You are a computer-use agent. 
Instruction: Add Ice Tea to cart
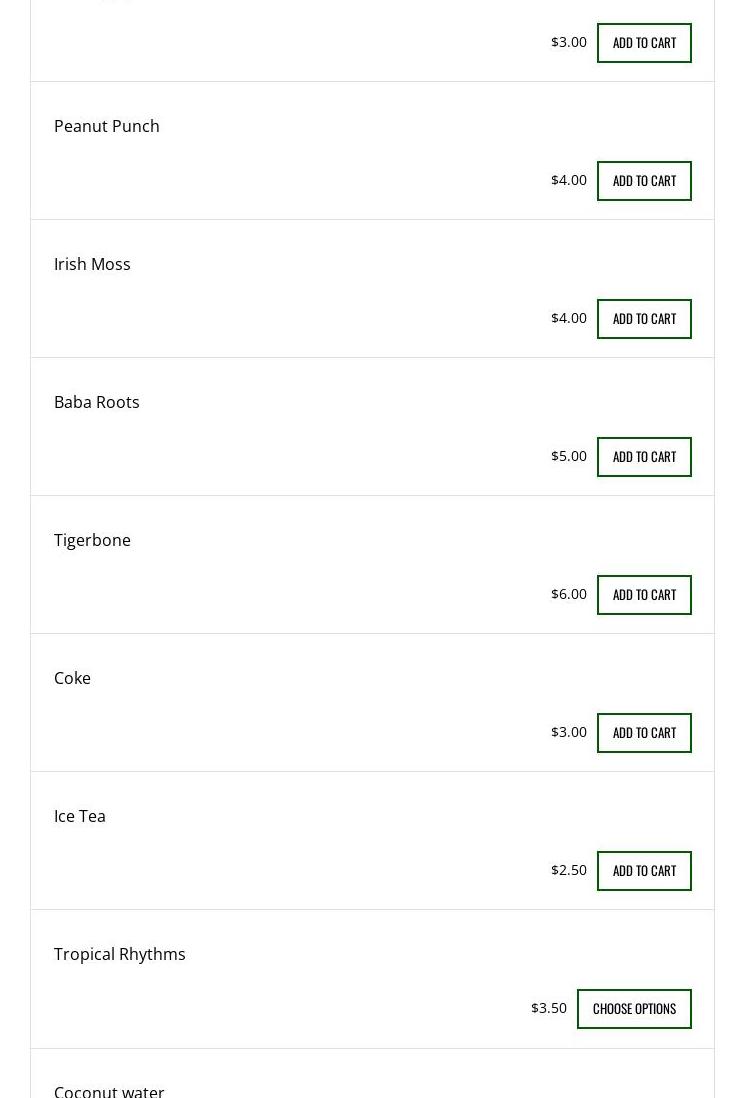coord(644,871)
